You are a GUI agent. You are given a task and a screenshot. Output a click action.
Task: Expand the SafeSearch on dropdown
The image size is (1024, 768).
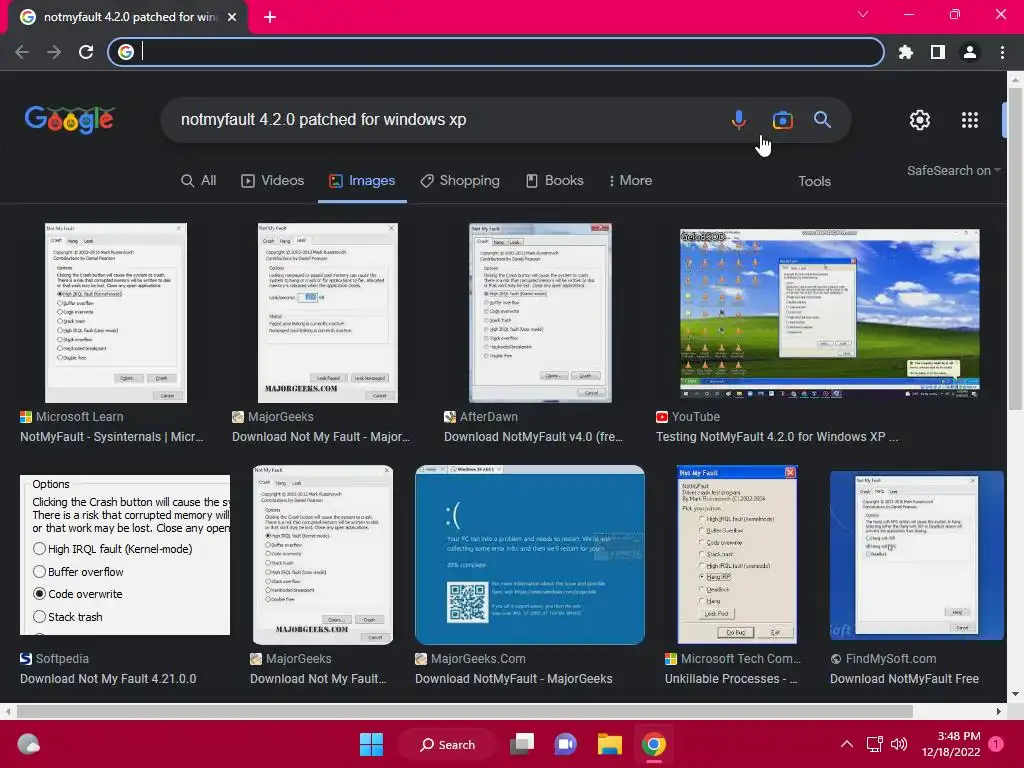click(953, 170)
